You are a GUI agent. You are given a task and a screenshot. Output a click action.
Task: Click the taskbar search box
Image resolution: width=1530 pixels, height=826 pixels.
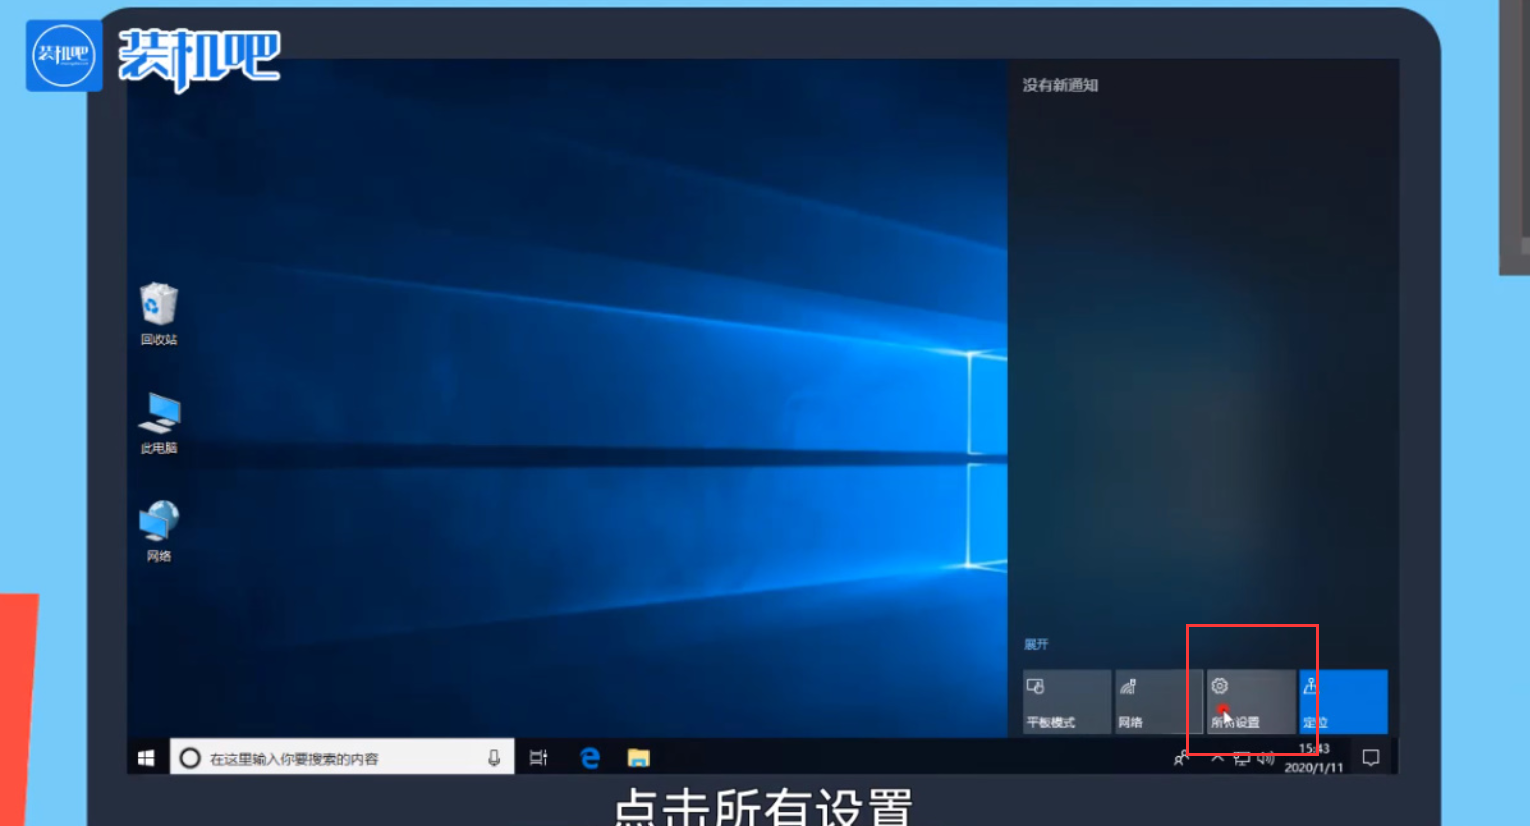342,758
